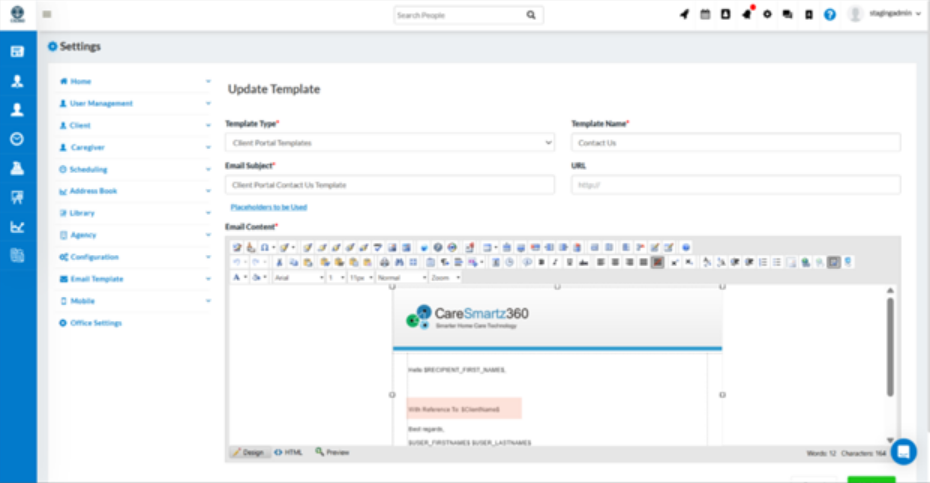This screenshot has width=930, height=483.
Task: Open the notifications bell
Action: click(747, 14)
